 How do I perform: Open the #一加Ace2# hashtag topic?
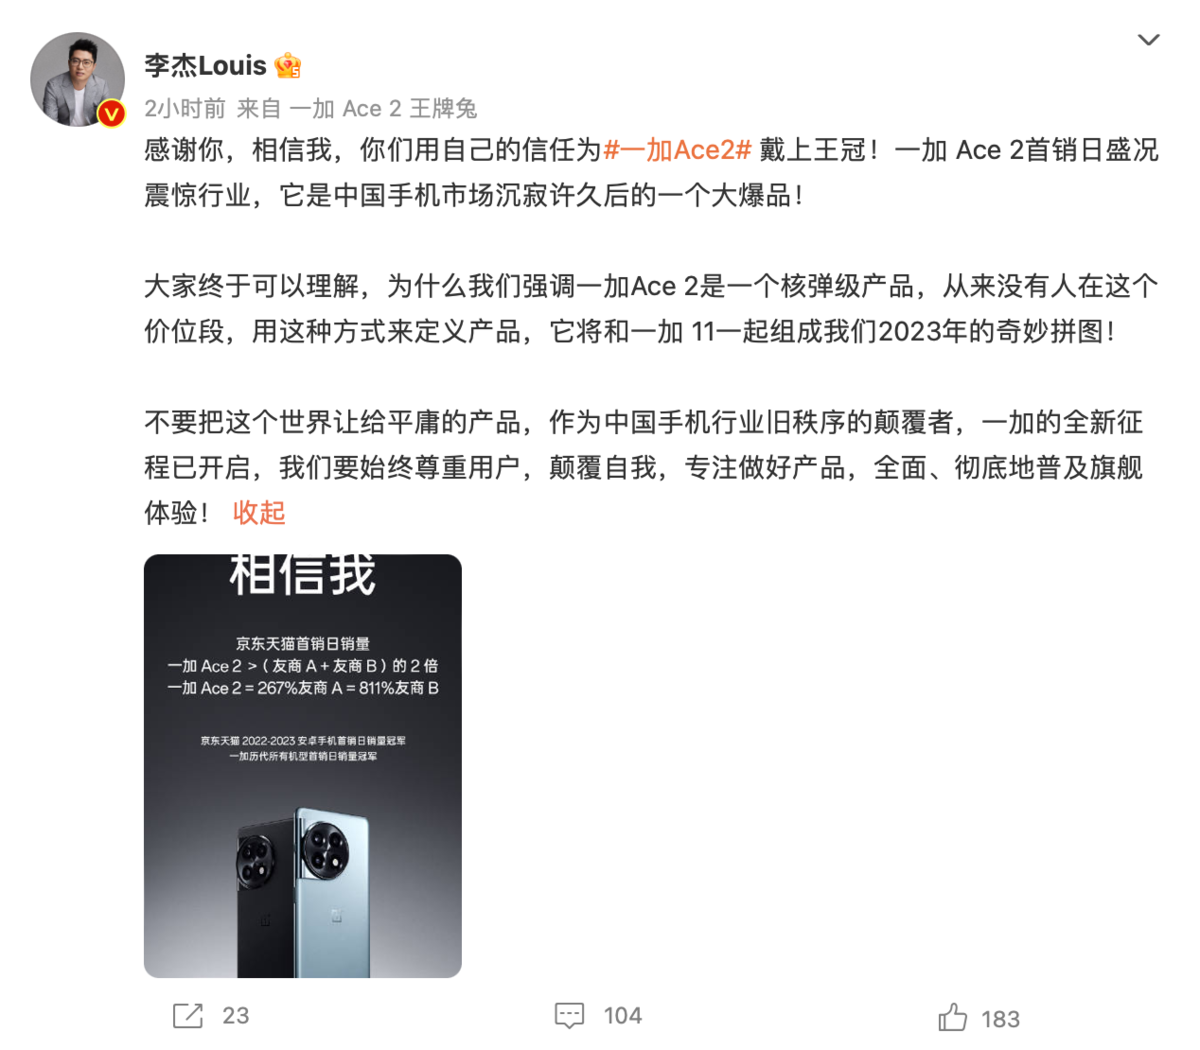[x=677, y=150]
